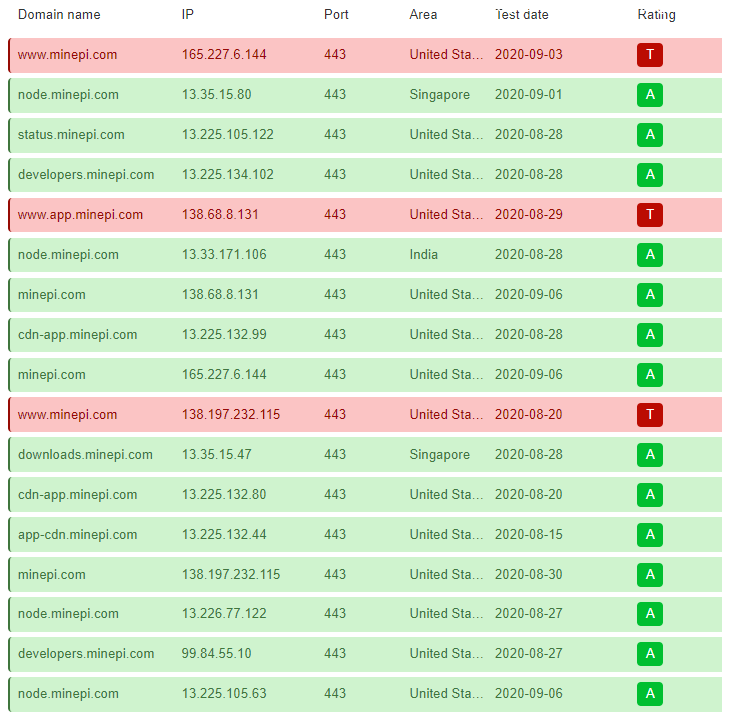Click the T rating badge for www.minepi.com at 165.227.6.144
This screenshot has height=719, width=730.
[649, 55]
